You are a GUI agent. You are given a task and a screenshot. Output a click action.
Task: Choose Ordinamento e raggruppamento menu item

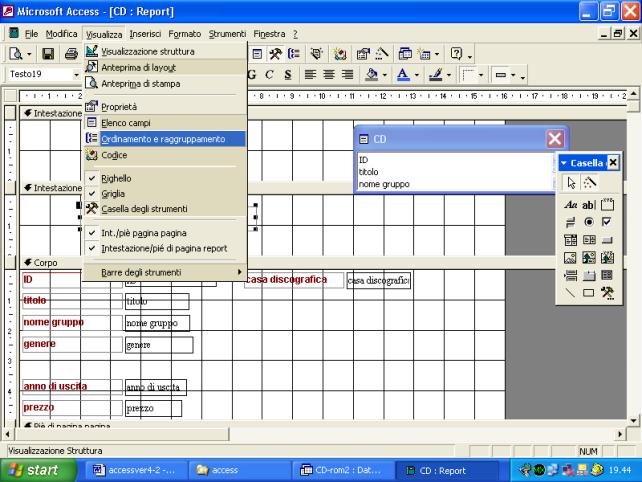(165, 139)
